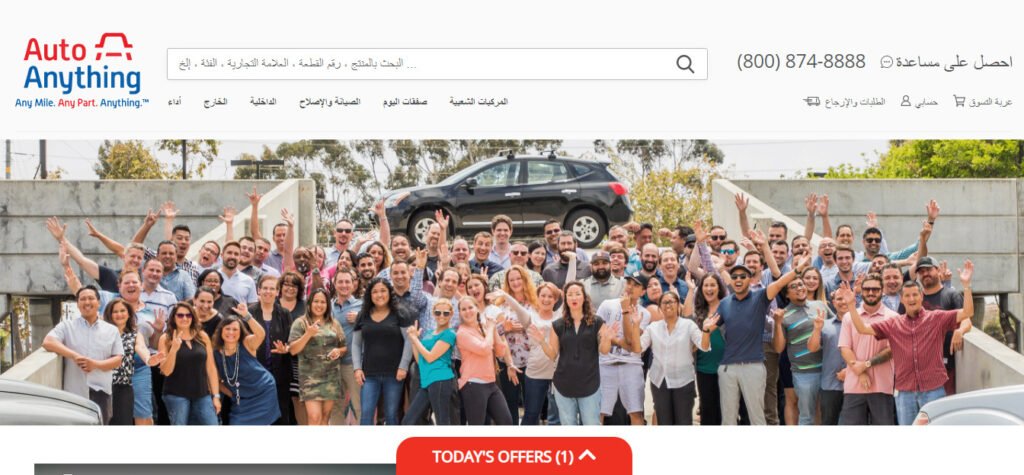Open the الطلبات والإرجاع link
Image resolution: width=1024 pixels, height=475 pixels.
855,102
